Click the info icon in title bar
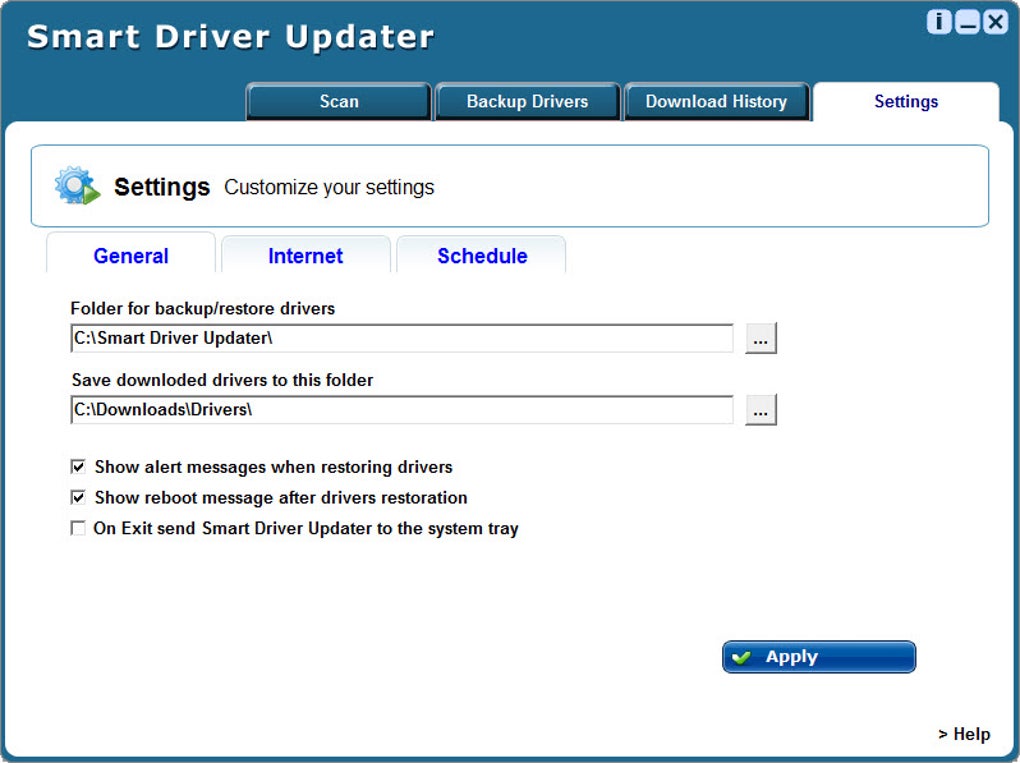1020x763 pixels. click(x=939, y=22)
